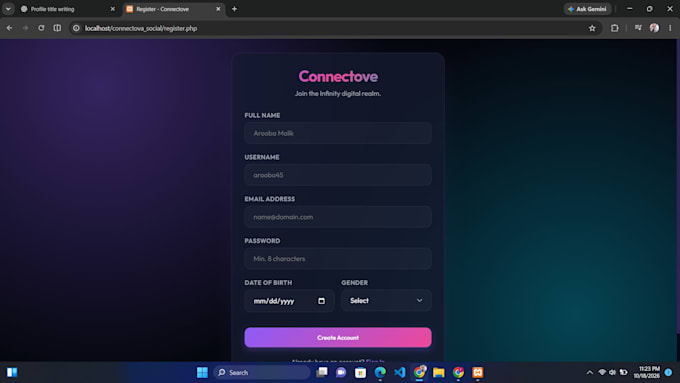Click the FULL NAME label
Viewport: 680px width, 383px height.
point(262,115)
